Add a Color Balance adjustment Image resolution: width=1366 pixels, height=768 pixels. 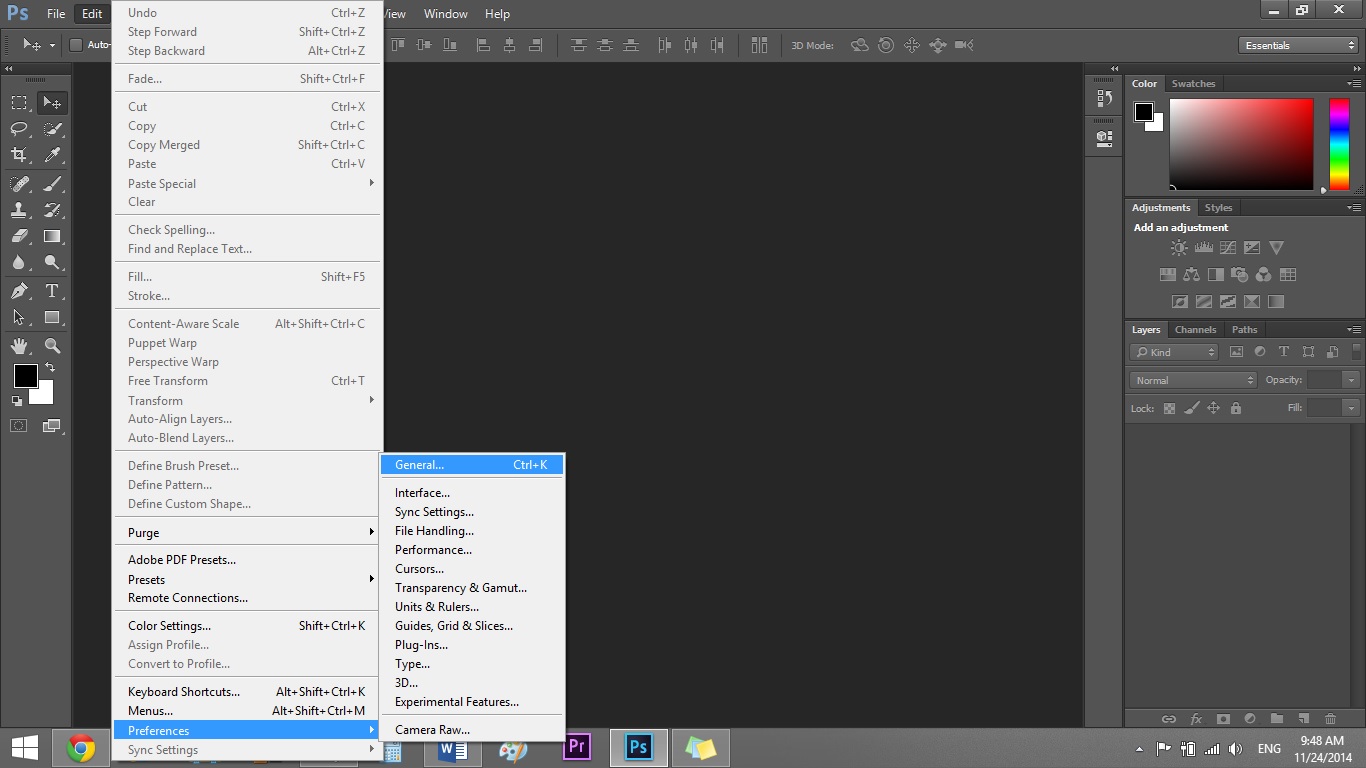click(1192, 275)
